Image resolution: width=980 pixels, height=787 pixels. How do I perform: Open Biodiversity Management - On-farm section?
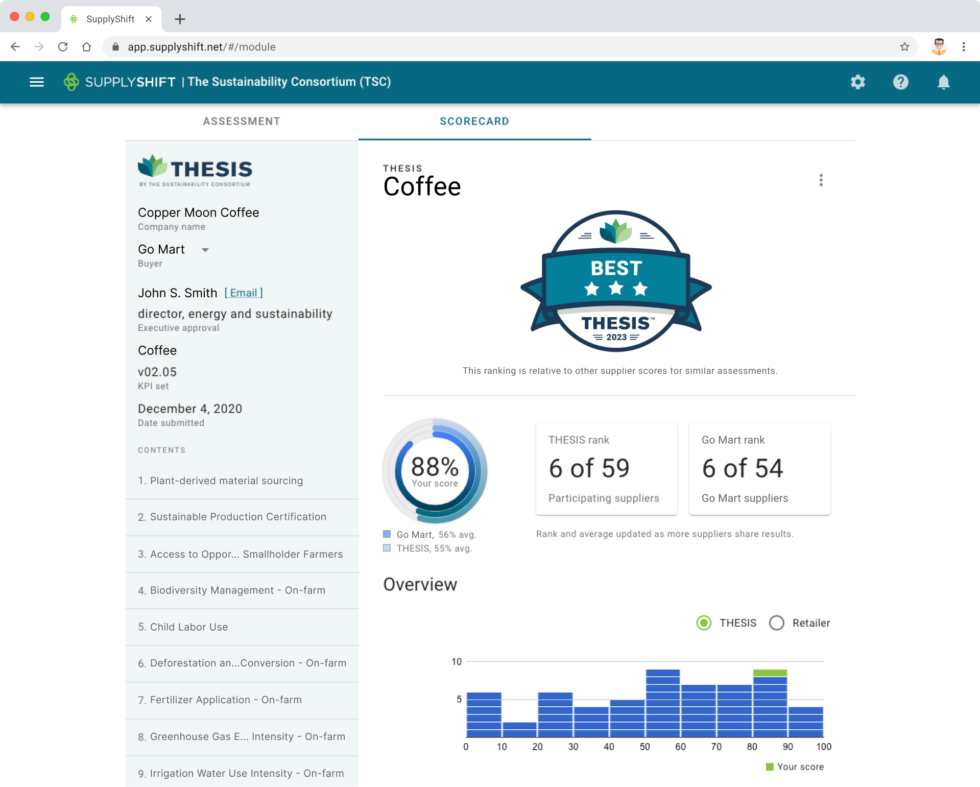pyautogui.click(x=242, y=590)
